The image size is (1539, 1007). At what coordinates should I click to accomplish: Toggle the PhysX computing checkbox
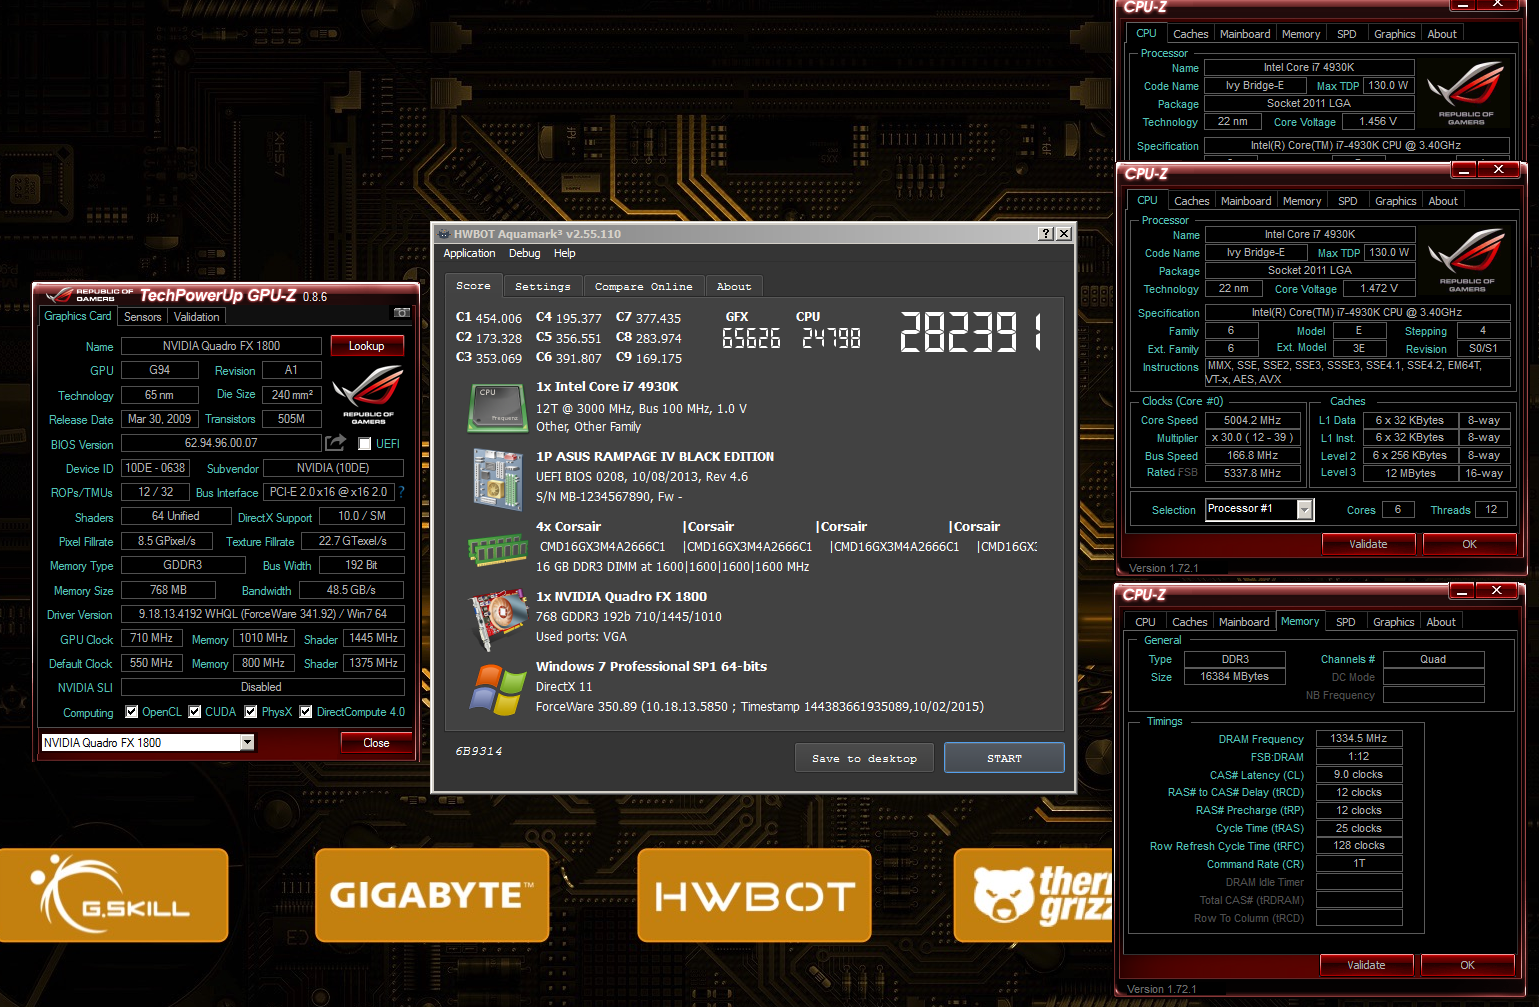(x=252, y=712)
